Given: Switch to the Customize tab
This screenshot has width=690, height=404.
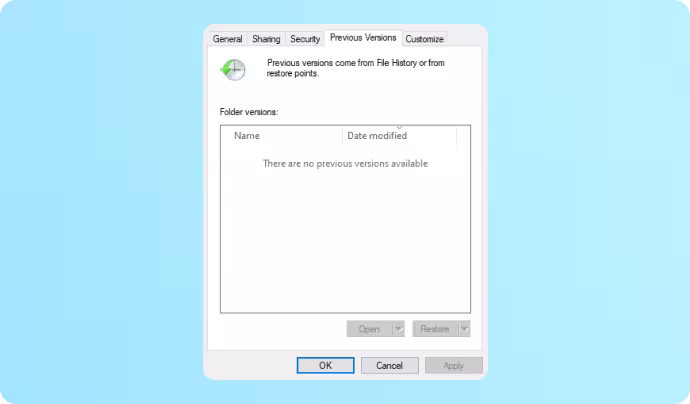Looking at the screenshot, I should coord(425,39).
